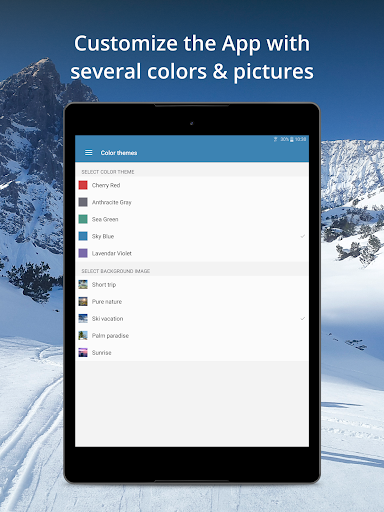
Task: Click the Short trip background thumbnail
Action: pos(83,284)
